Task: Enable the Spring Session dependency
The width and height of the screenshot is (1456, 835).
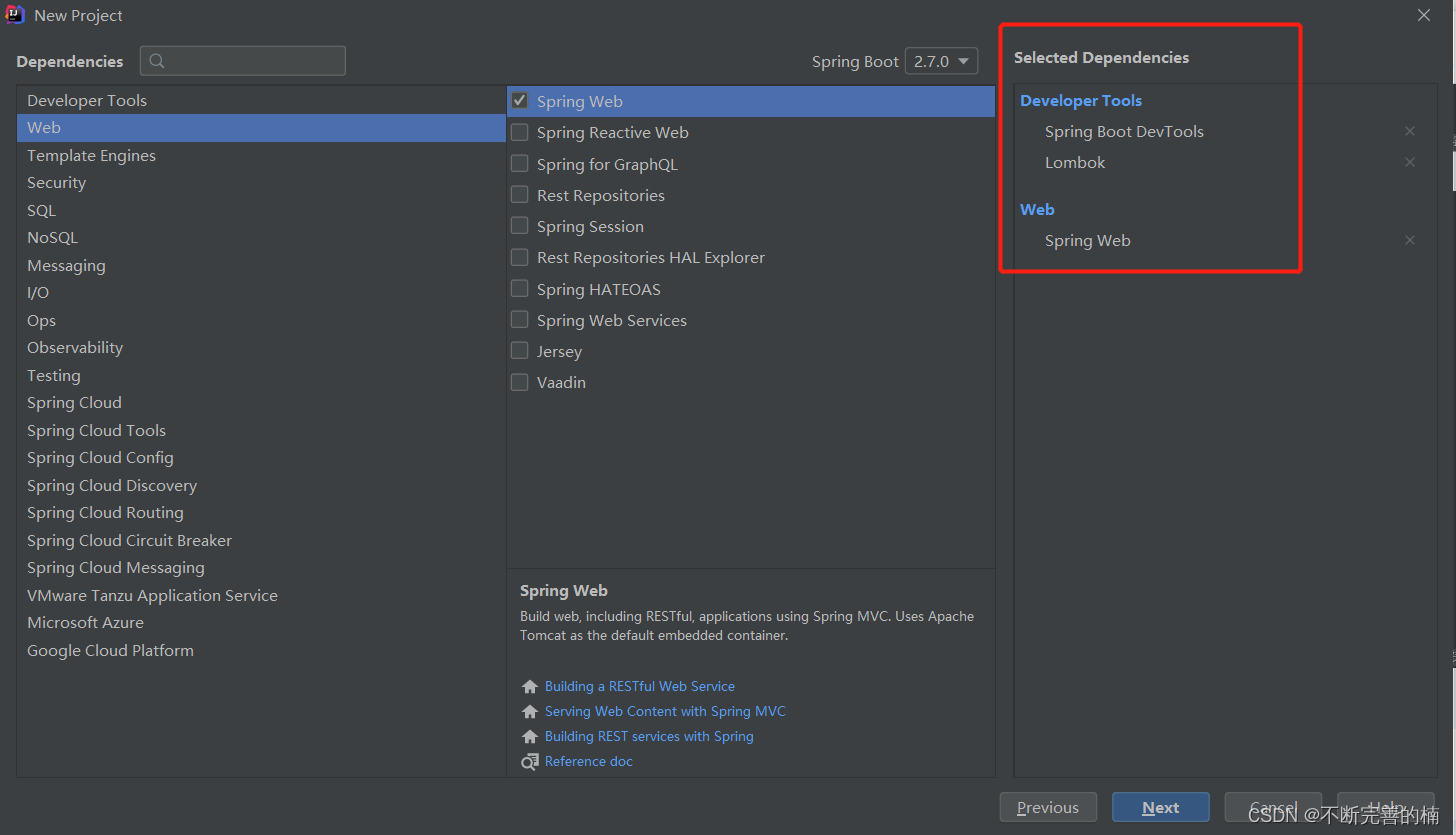Action: click(520, 225)
